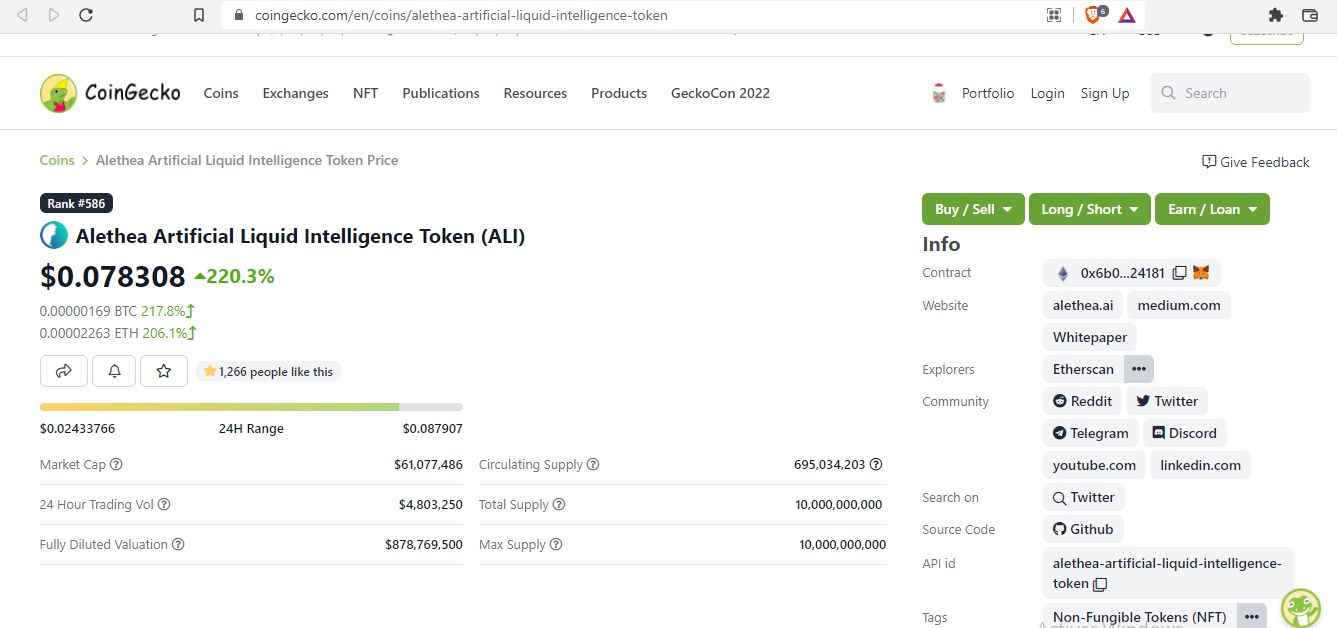Open Exchanges menu
This screenshot has height=628, width=1337.
tap(295, 93)
